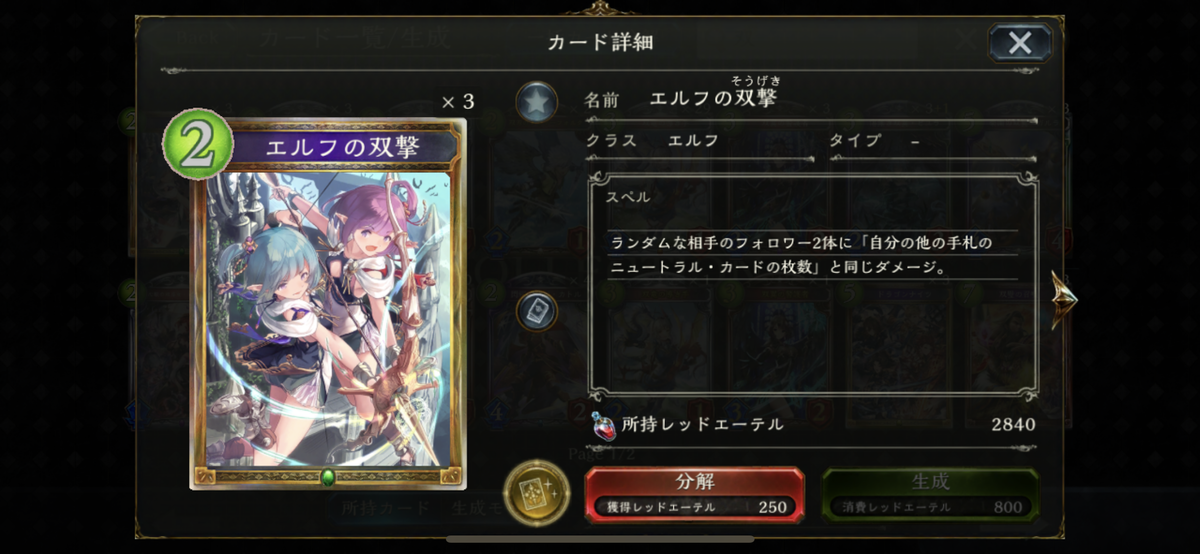The height and width of the screenshot is (554, 1200).
Task: Click the card-flip icon beside description box
Action: tap(537, 310)
